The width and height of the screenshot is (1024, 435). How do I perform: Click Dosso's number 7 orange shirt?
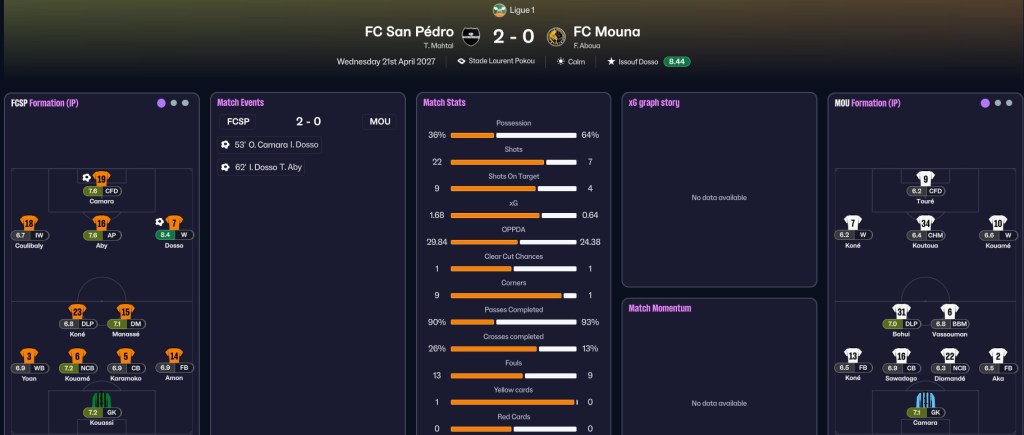[x=173, y=222]
